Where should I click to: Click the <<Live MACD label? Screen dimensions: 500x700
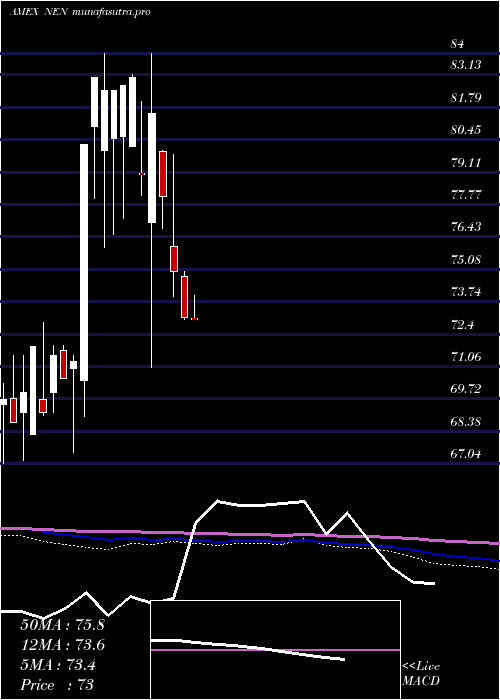[x=421, y=674]
